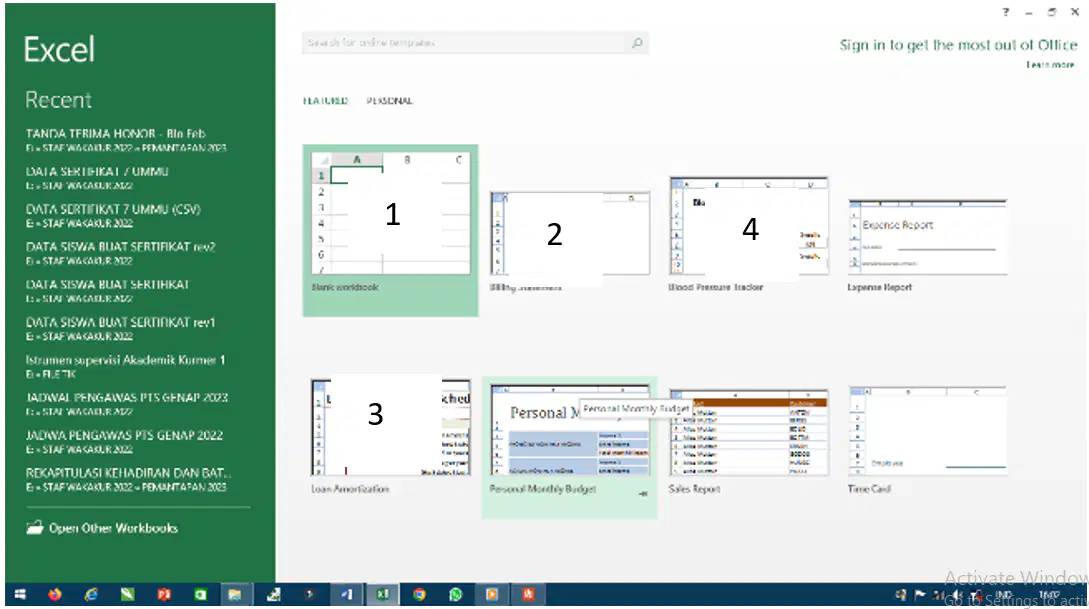Image resolution: width=1089 pixels, height=609 pixels.
Task: Open recent file TANDA TERIMA HONOR - Bln Feb
Action: (126, 140)
